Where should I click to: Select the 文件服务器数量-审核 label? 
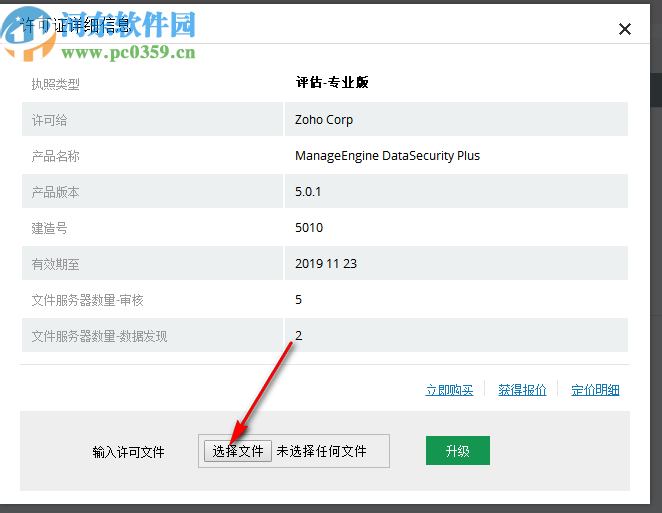(87, 300)
